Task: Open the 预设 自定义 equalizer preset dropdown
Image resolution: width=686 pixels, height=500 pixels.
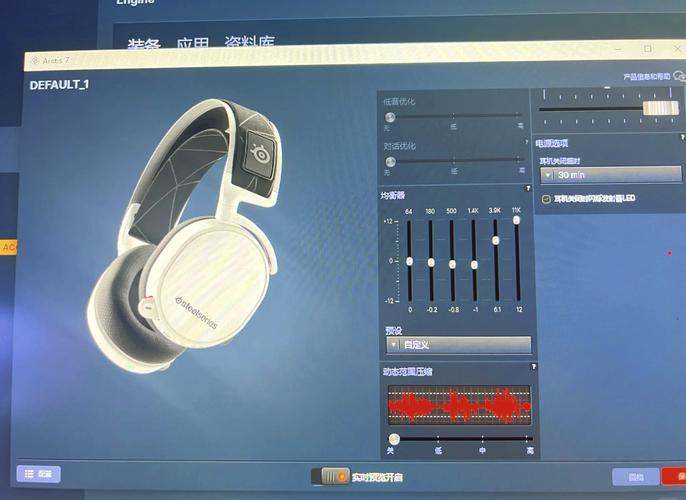Action: point(458,345)
